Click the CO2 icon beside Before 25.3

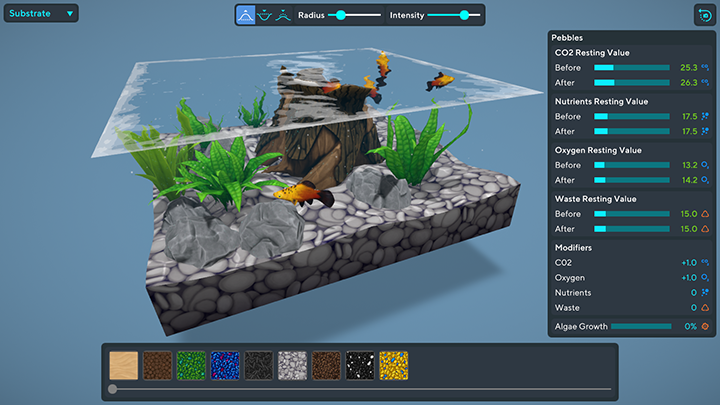click(x=705, y=68)
